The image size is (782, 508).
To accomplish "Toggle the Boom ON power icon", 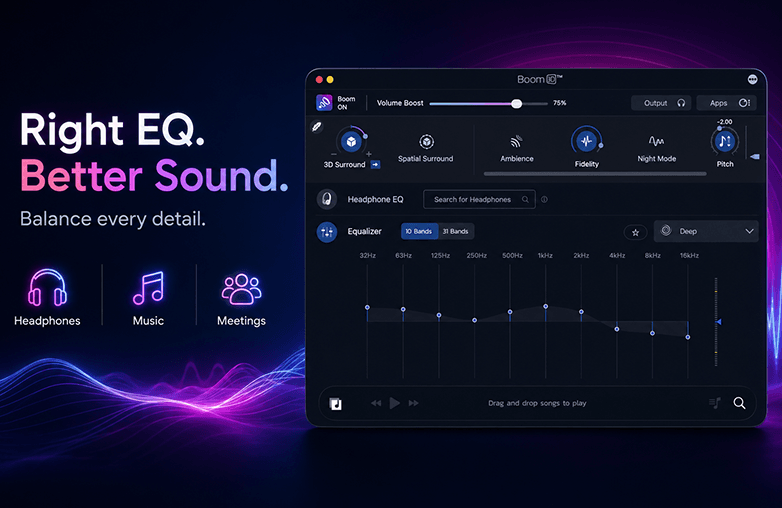I will [x=324, y=103].
